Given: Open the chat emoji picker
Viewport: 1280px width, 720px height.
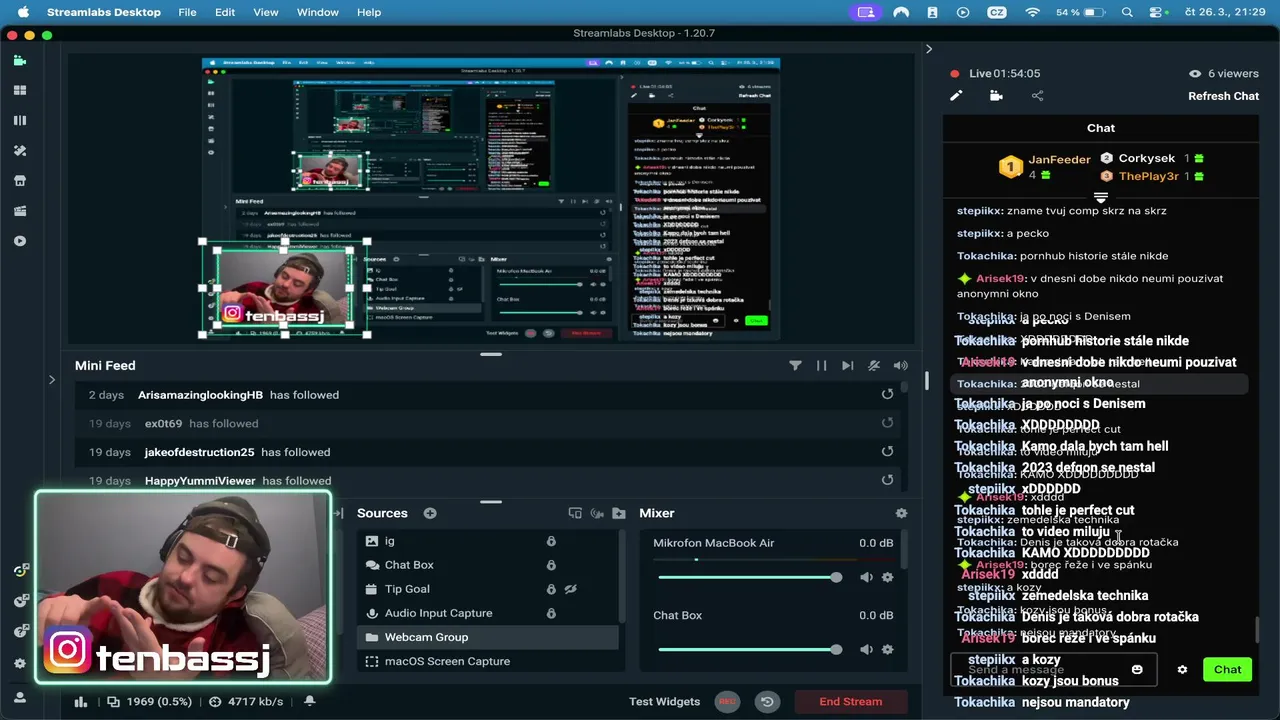Looking at the screenshot, I should click(x=1137, y=669).
